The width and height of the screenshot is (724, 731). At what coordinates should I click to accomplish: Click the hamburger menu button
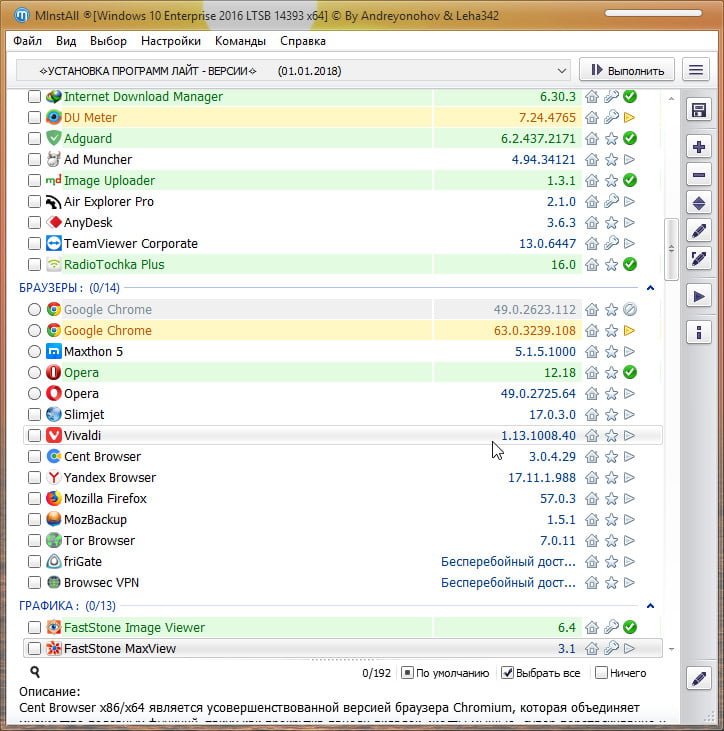(x=696, y=71)
